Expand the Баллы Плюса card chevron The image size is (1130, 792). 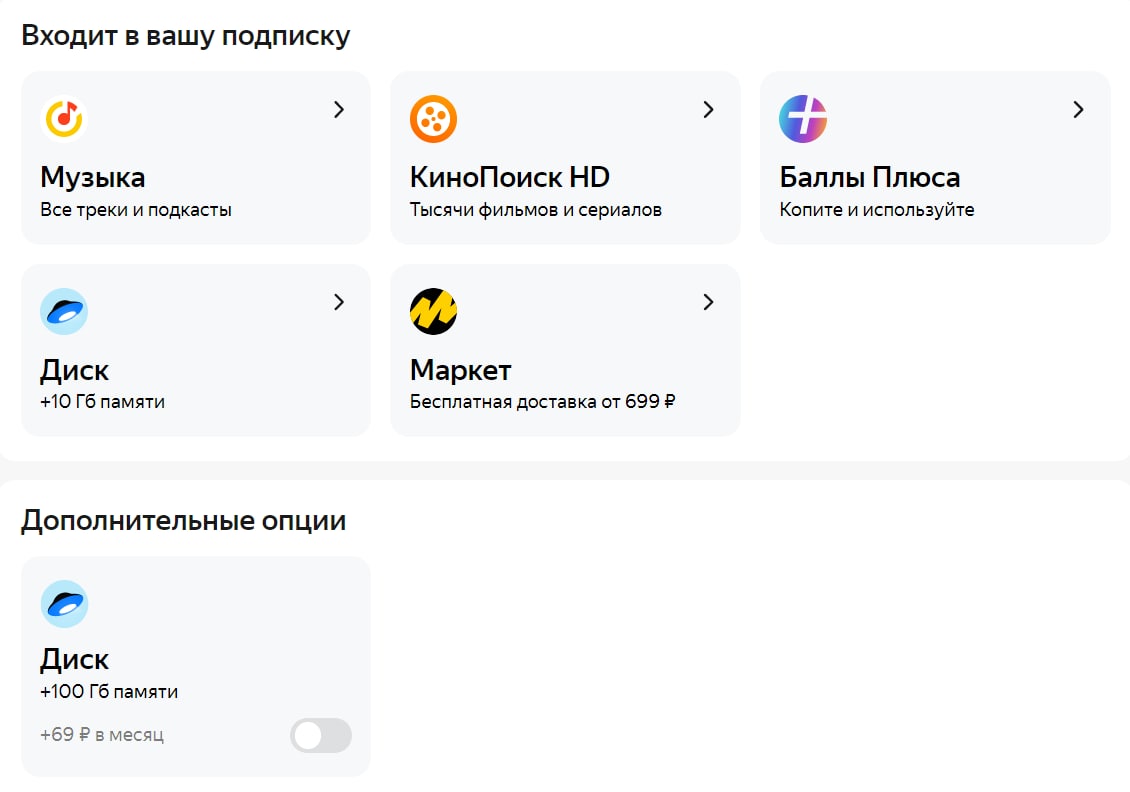[1078, 110]
